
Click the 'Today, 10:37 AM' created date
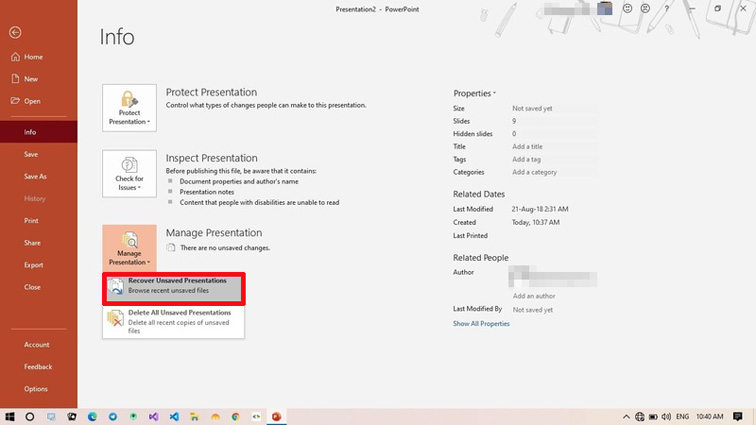coord(535,222)
